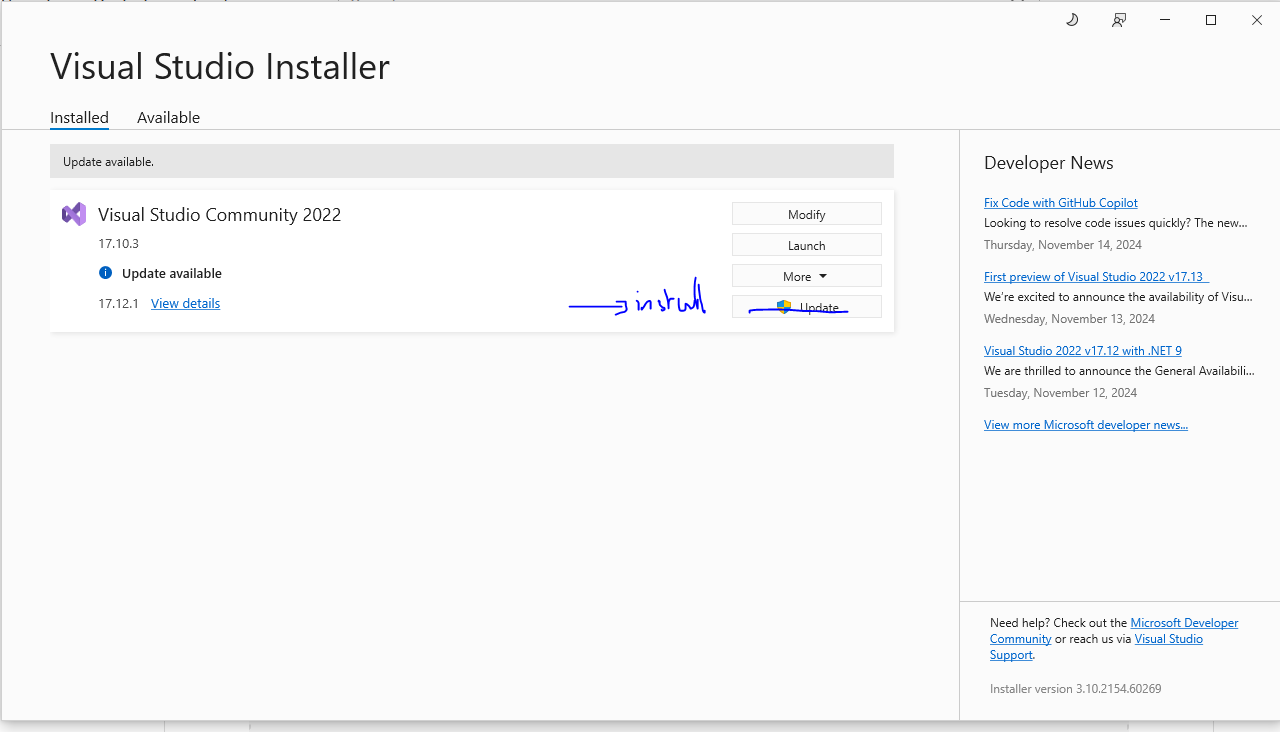Click the Update button
The height and width of the screenshot is (732, 1280).
tap(807, 307)
